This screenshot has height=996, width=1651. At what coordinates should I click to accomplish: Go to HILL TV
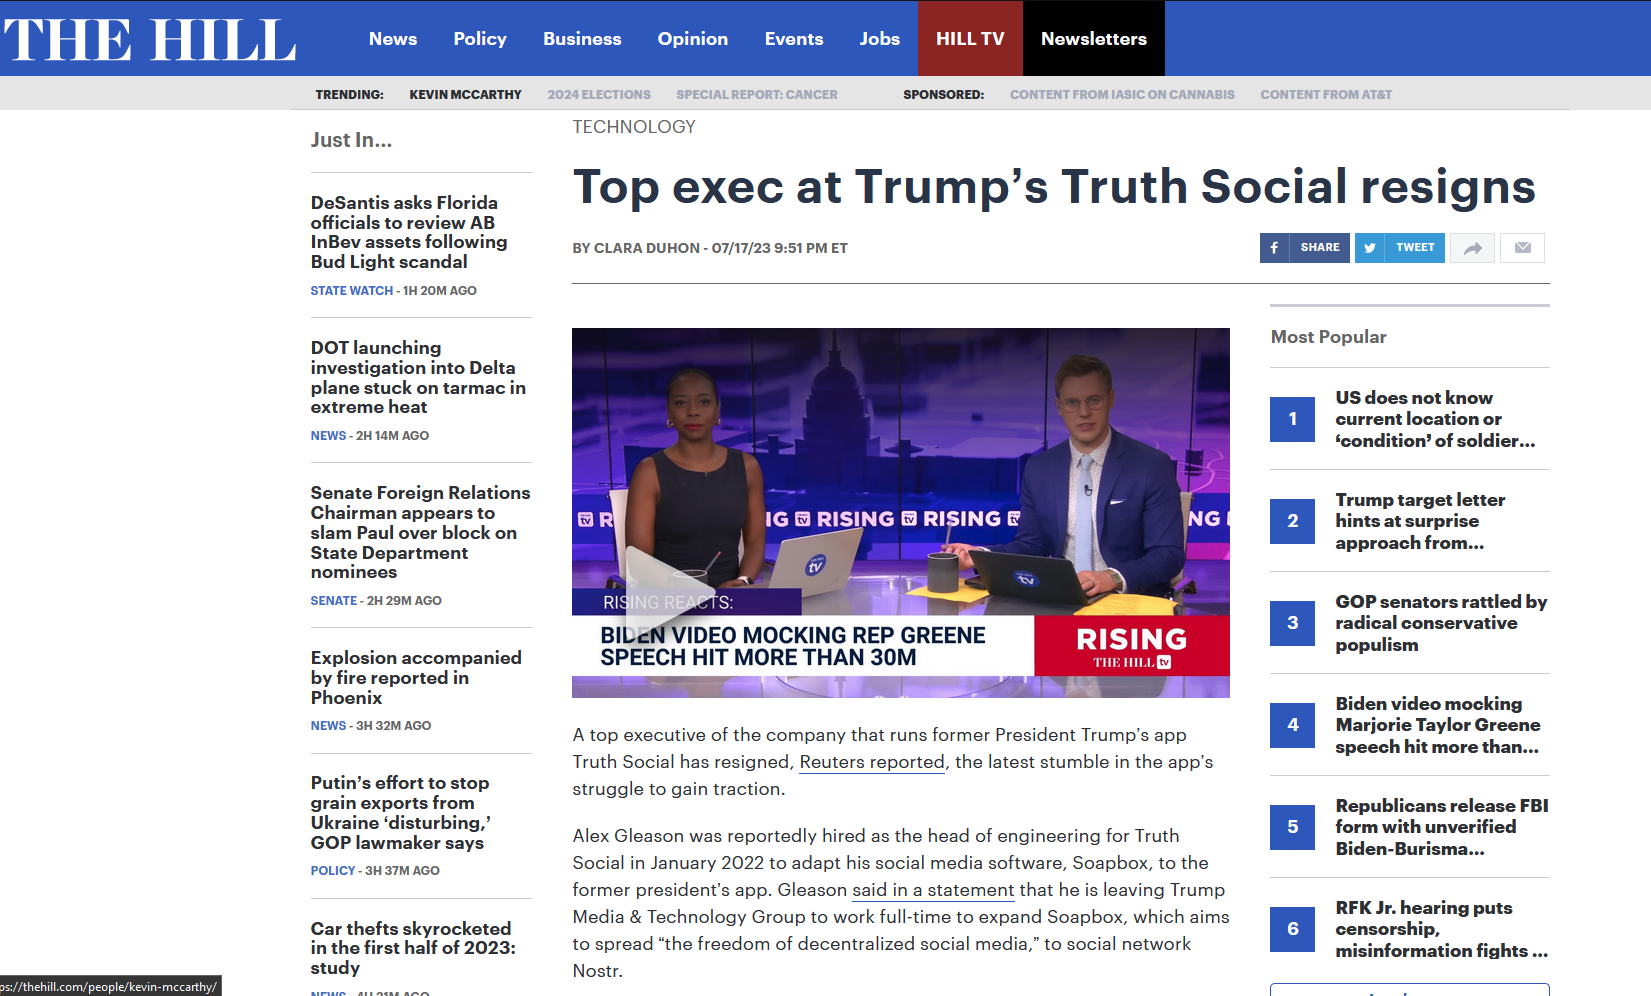point(970,39)
